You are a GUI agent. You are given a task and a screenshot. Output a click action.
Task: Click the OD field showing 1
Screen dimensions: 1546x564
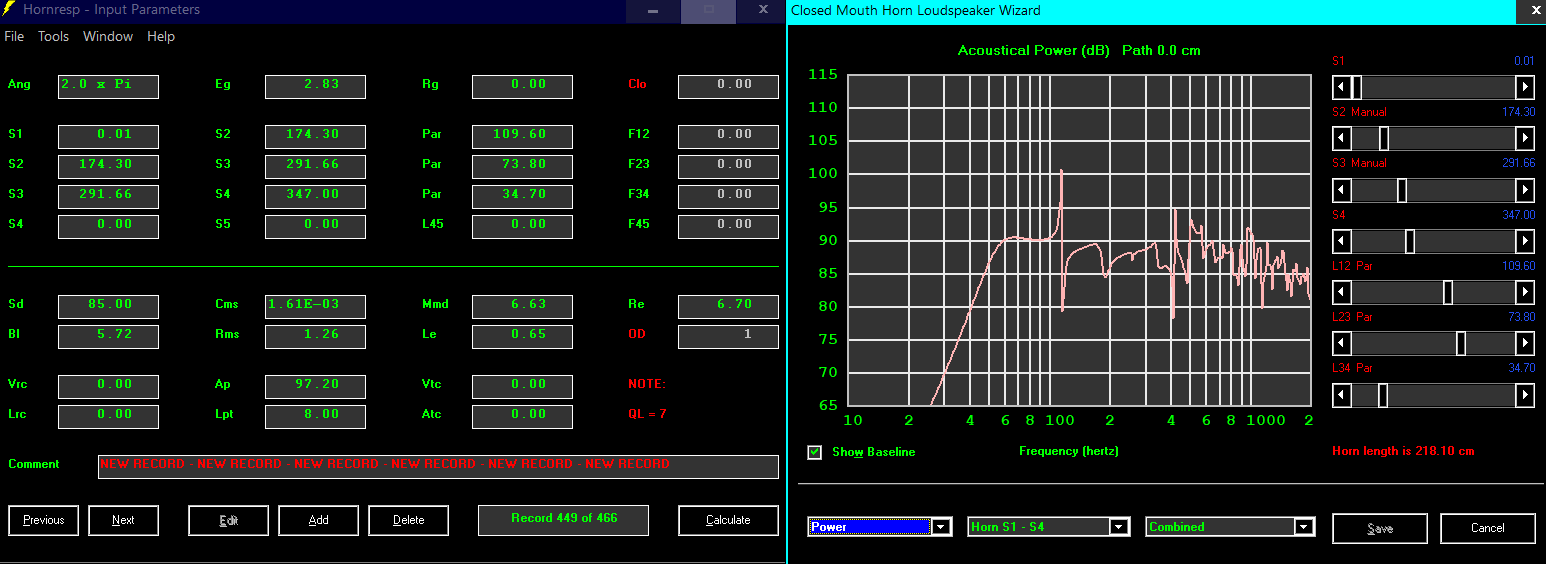coord(728,336)
